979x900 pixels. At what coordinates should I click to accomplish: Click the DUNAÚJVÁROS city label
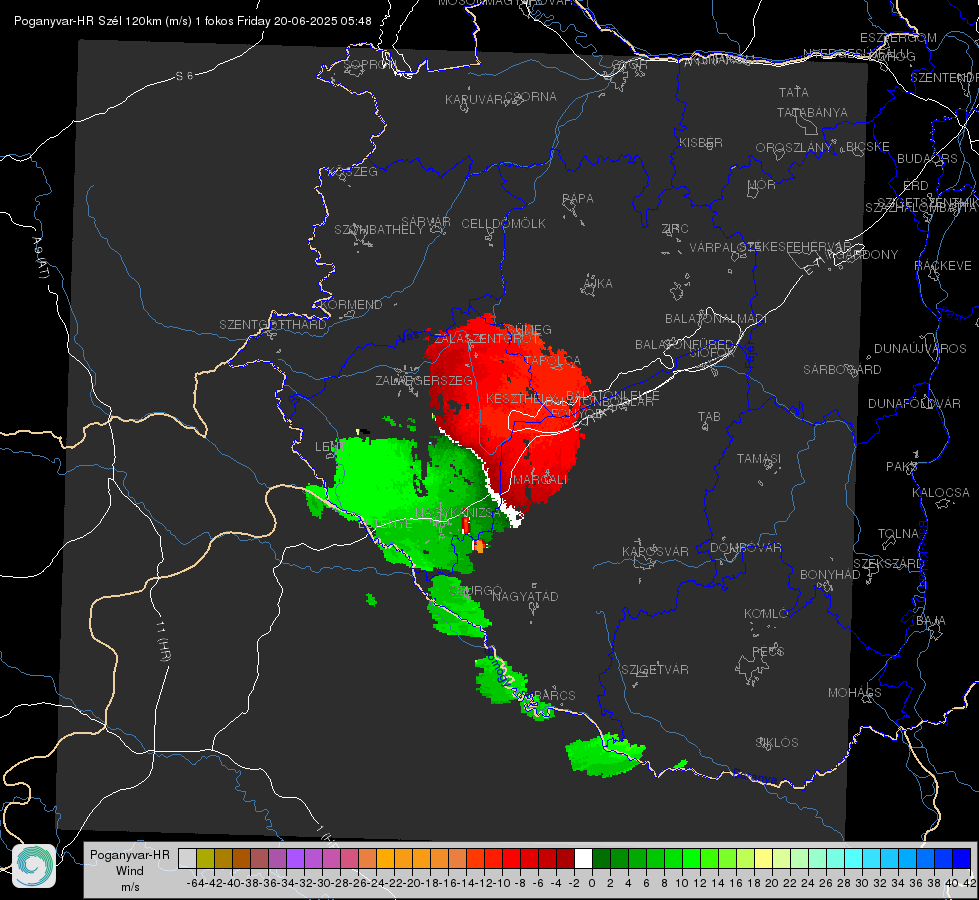[920, 348]
